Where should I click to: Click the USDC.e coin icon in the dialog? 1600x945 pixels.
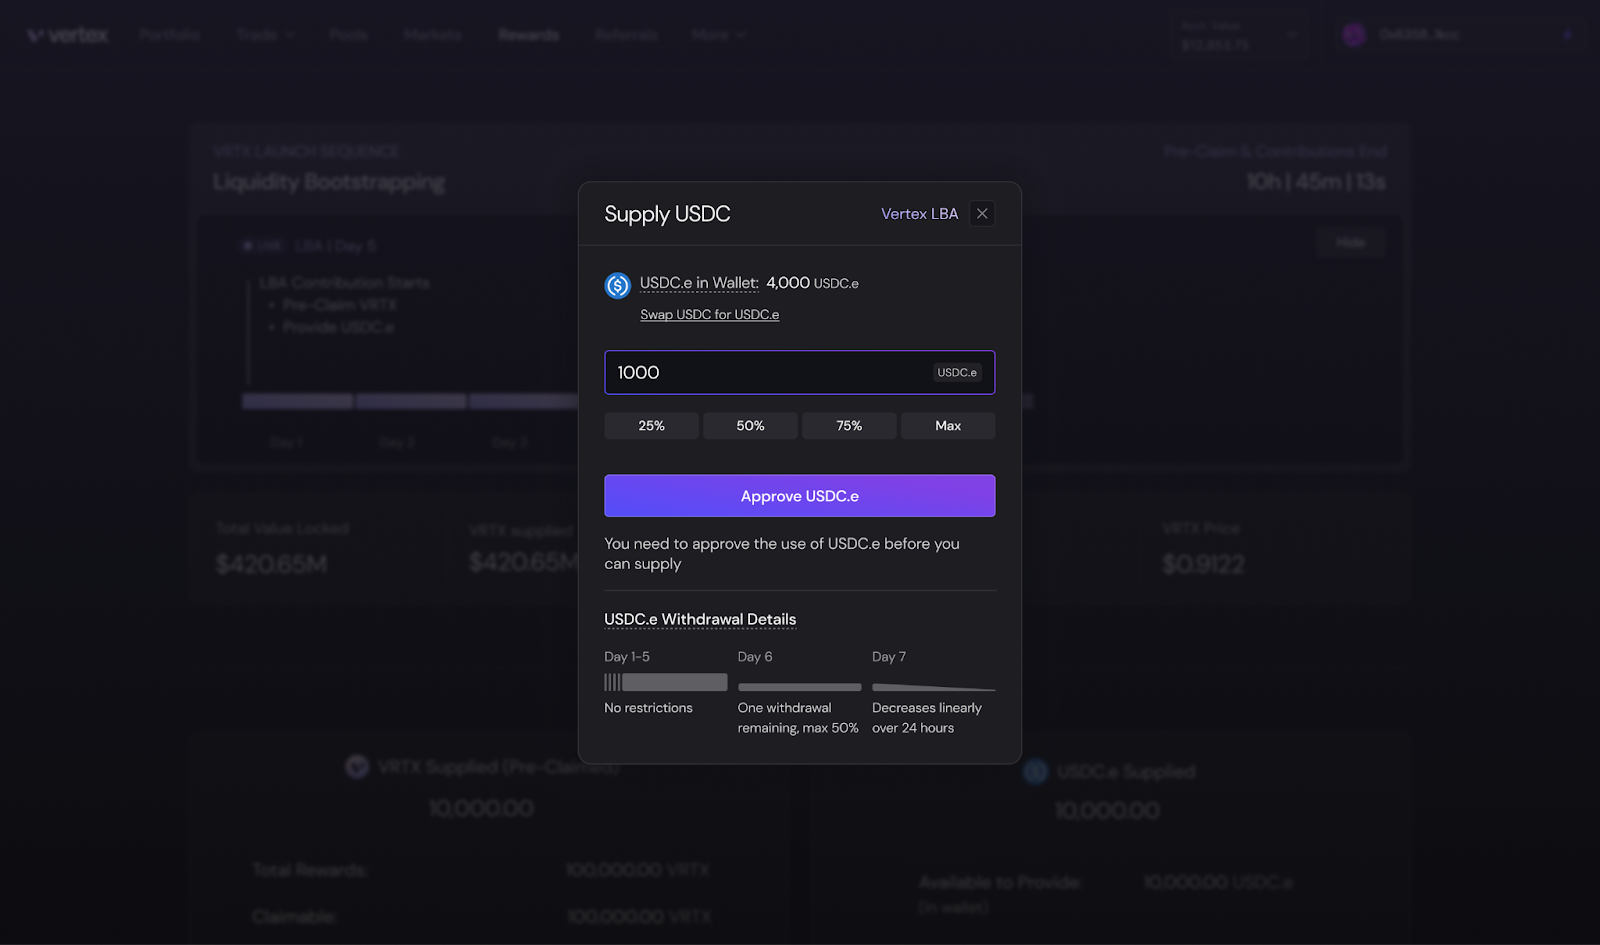tap(618, 285)
